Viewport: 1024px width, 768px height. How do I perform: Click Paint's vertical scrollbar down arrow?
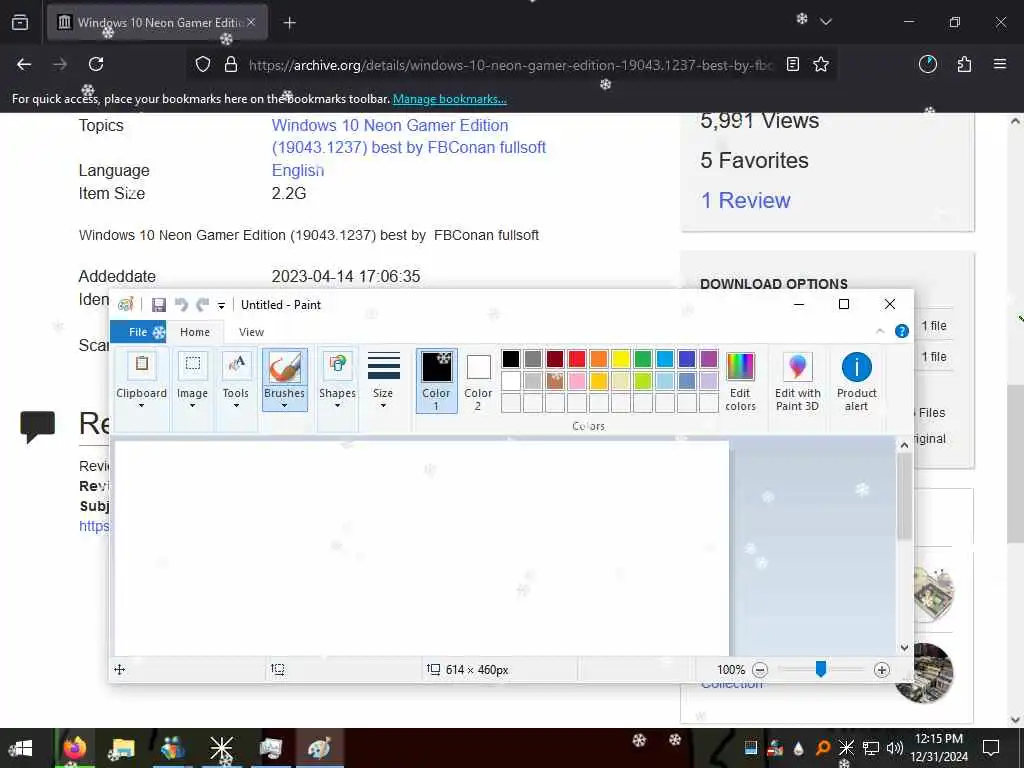click(x=904, y=648)
